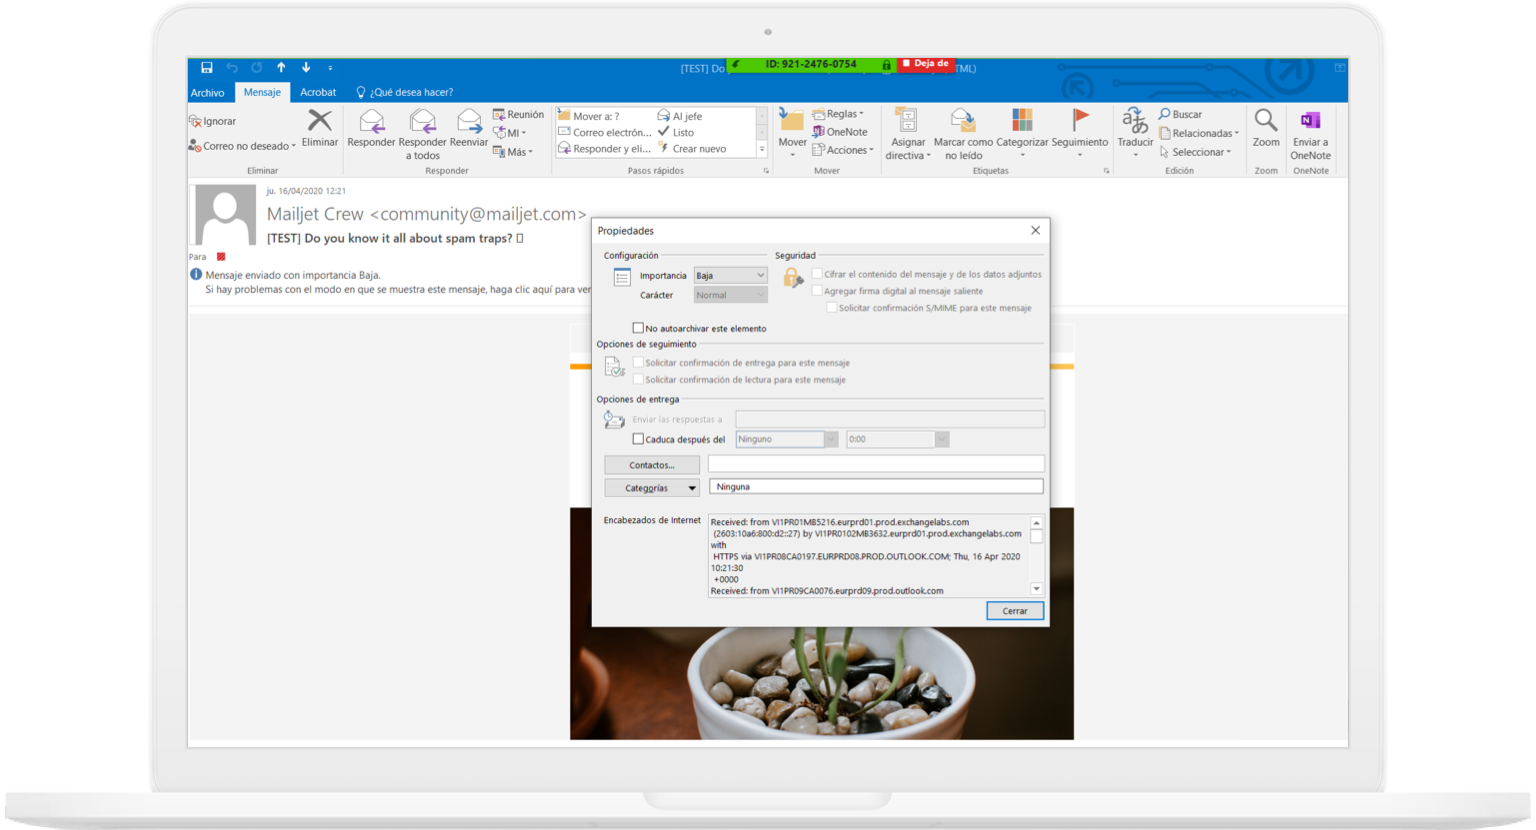Open Traducir translate tool
This screenshot has height=830, width=1536.
1135,132
